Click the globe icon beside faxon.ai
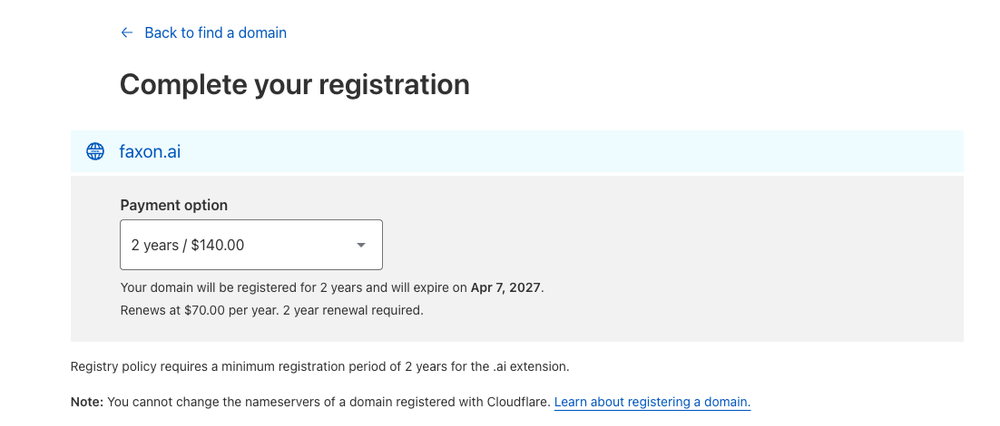 click(95, 151)
